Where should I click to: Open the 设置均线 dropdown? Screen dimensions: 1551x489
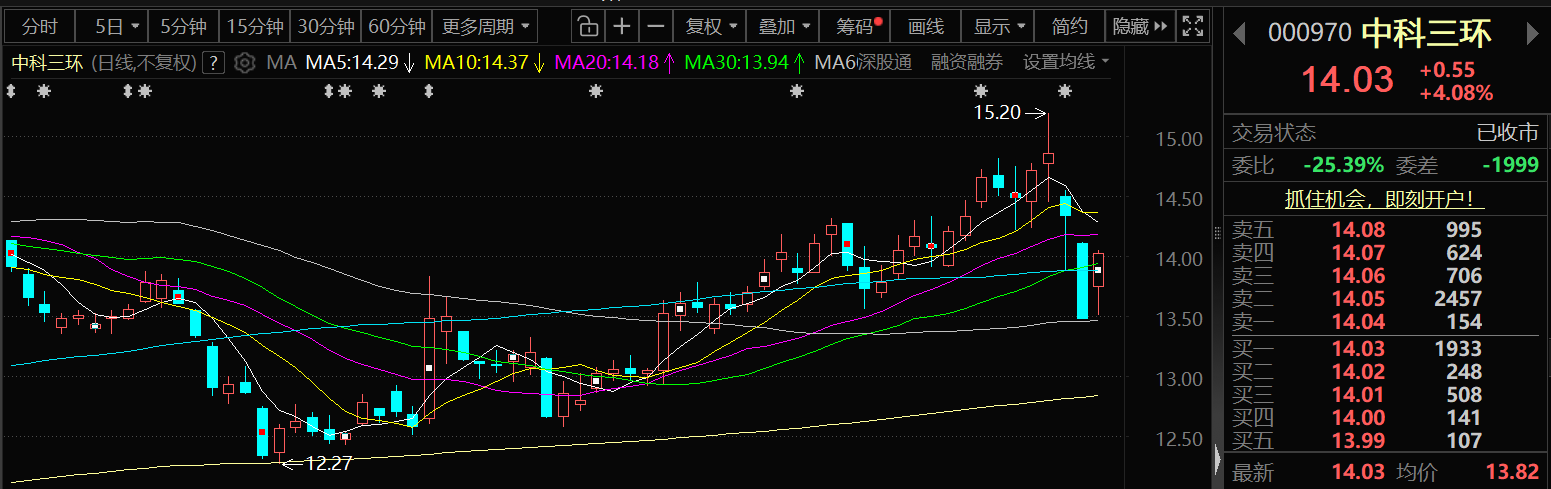(1066, 63)
